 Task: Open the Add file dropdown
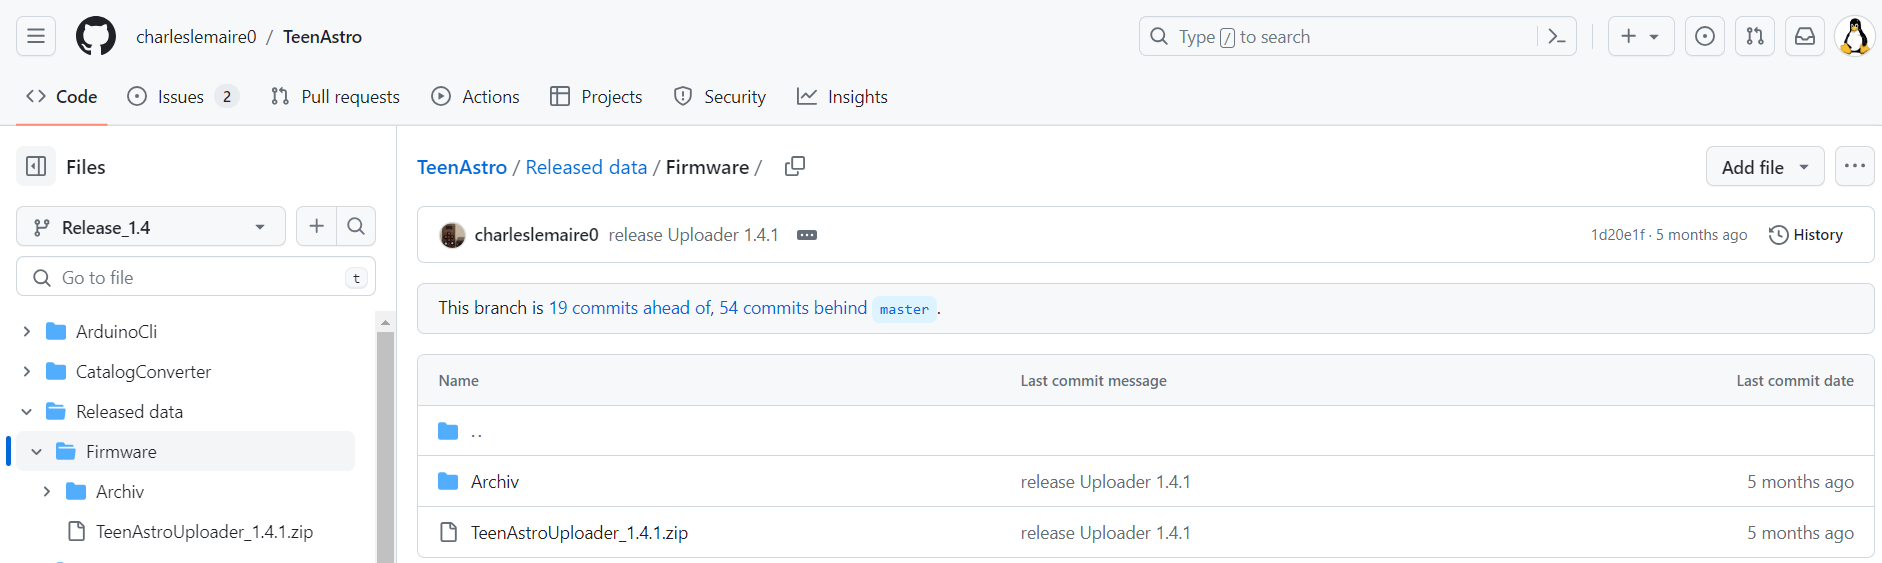tap(1765, 166)
